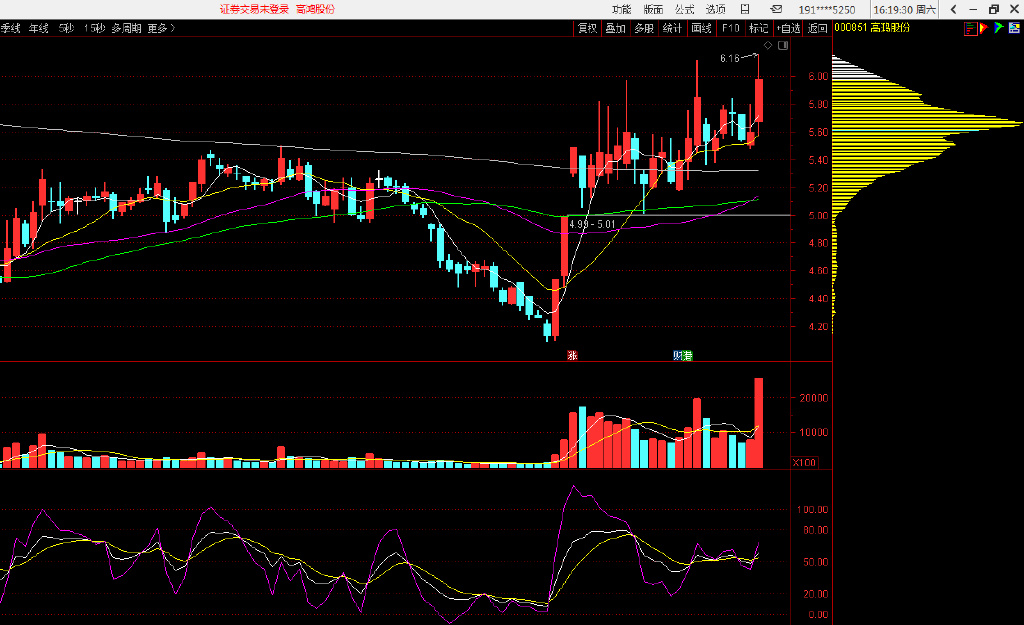Click the 0.00 indicator axis label
The image size is (1024, 625).
tap(818, 615)
